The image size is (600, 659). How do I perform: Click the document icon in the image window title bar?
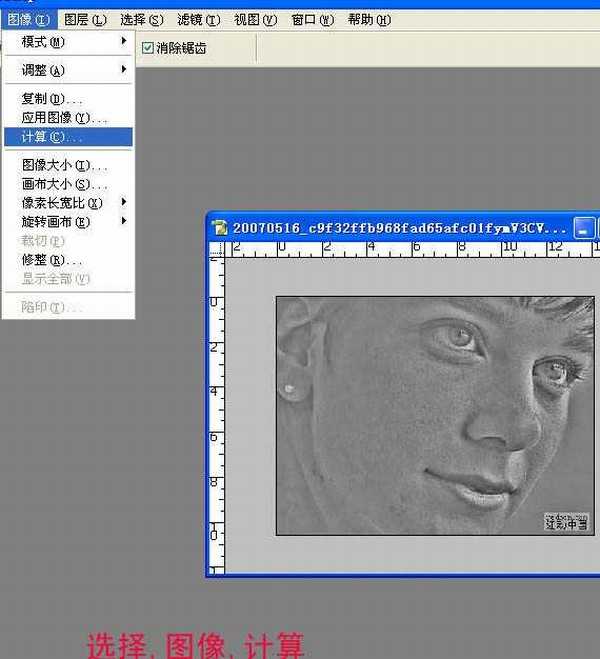coord(220,227)
